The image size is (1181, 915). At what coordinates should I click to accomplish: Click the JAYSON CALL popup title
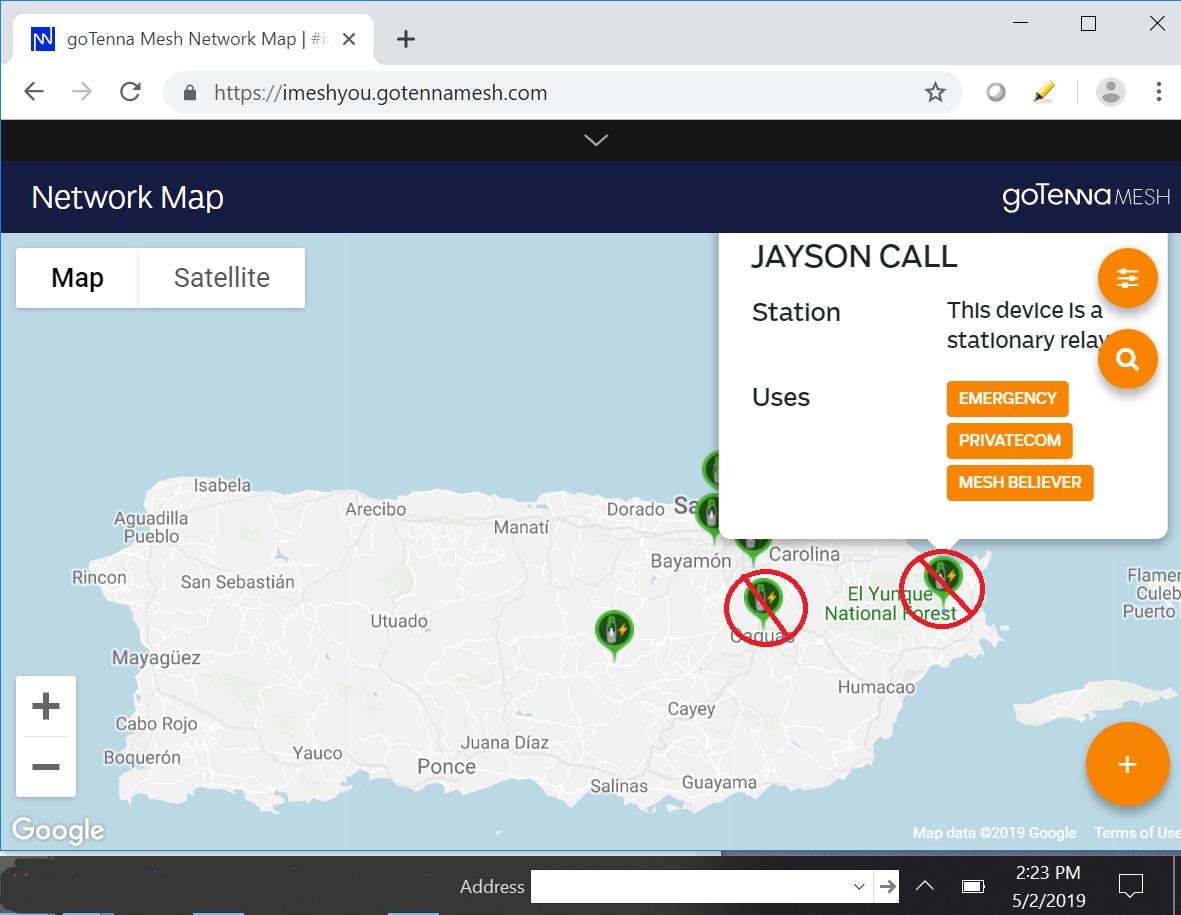click(854, 257)
